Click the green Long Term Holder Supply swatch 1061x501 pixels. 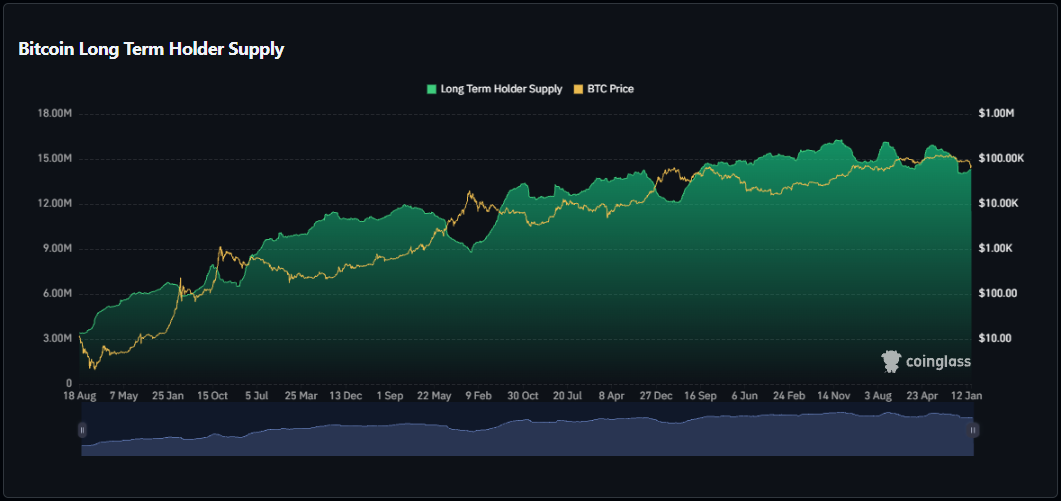(x=432, y=89)
